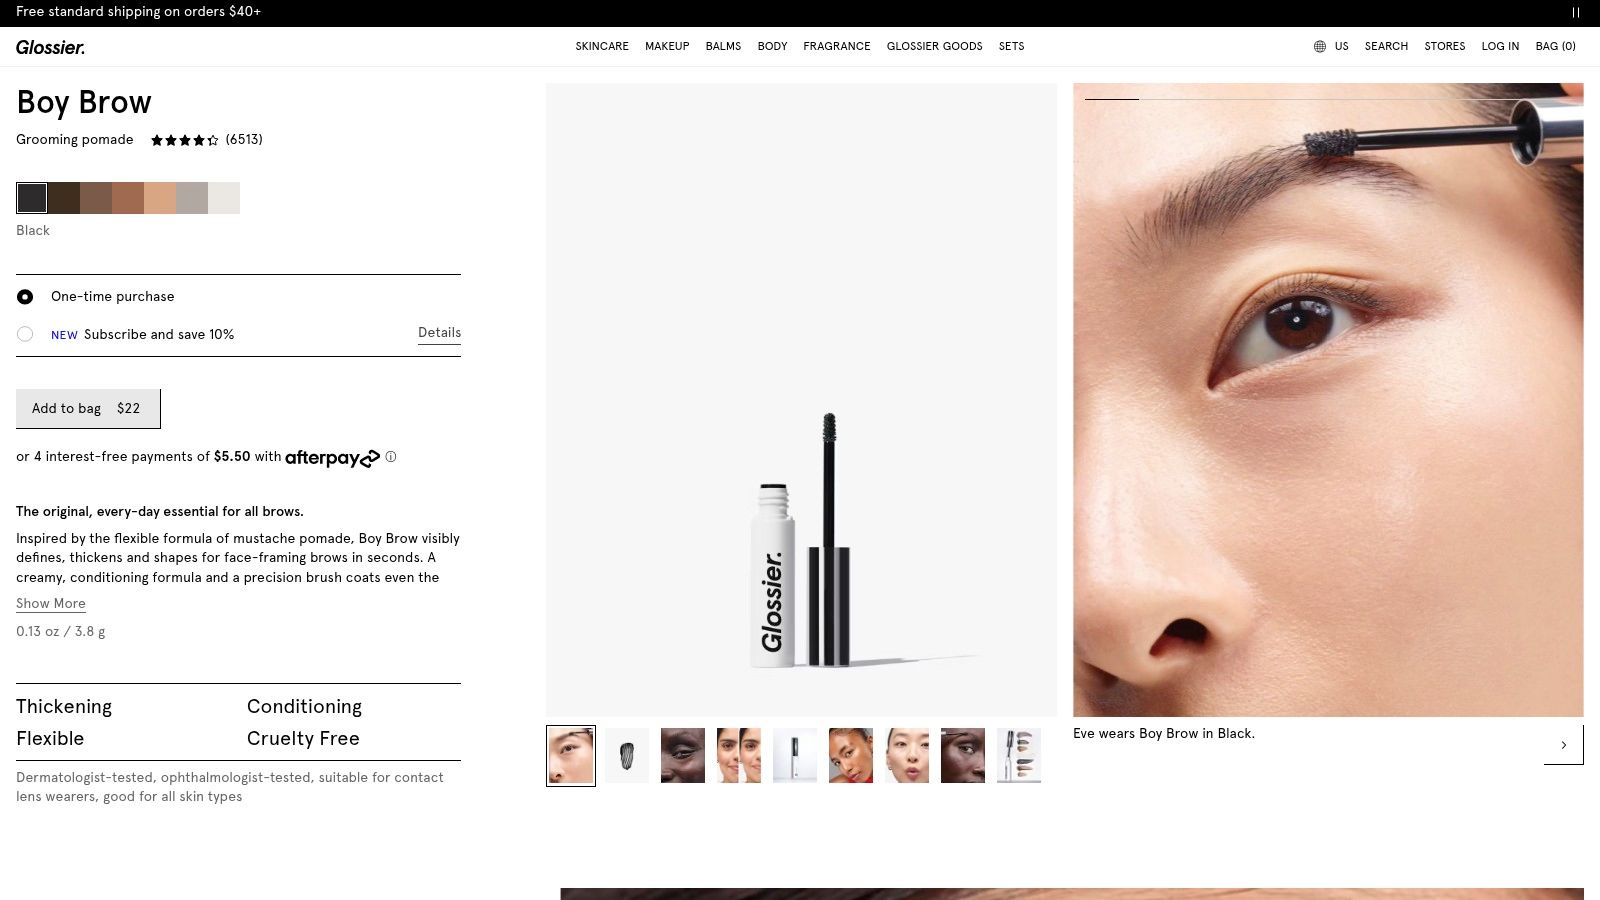Select the seventh model face thumbnail

coord(907,756)
